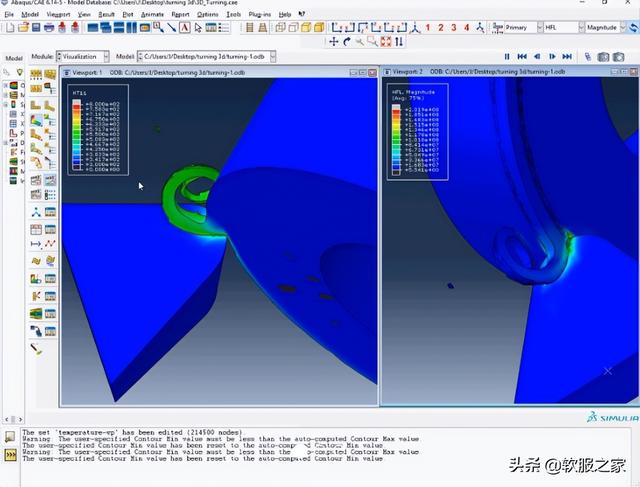Screen dimensions: 640x487
Task: Click the selection arrow cursor icon
Action: pos(198,28)
